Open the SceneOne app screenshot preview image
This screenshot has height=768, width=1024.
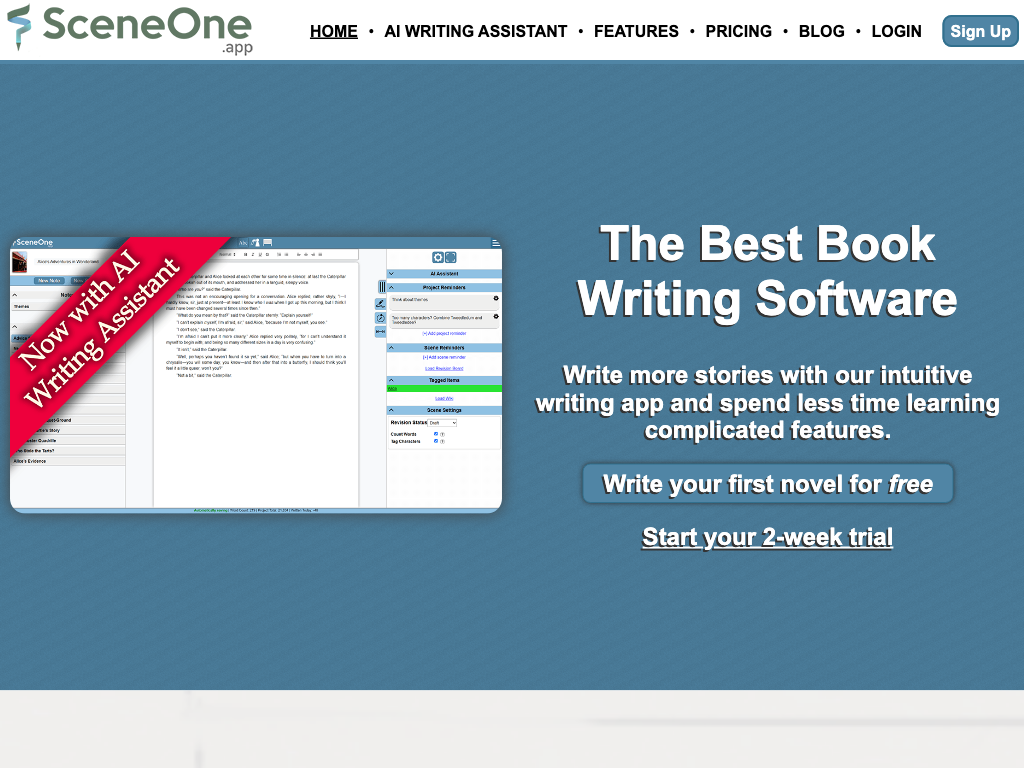pyautogui.click(x=256, y=375)
